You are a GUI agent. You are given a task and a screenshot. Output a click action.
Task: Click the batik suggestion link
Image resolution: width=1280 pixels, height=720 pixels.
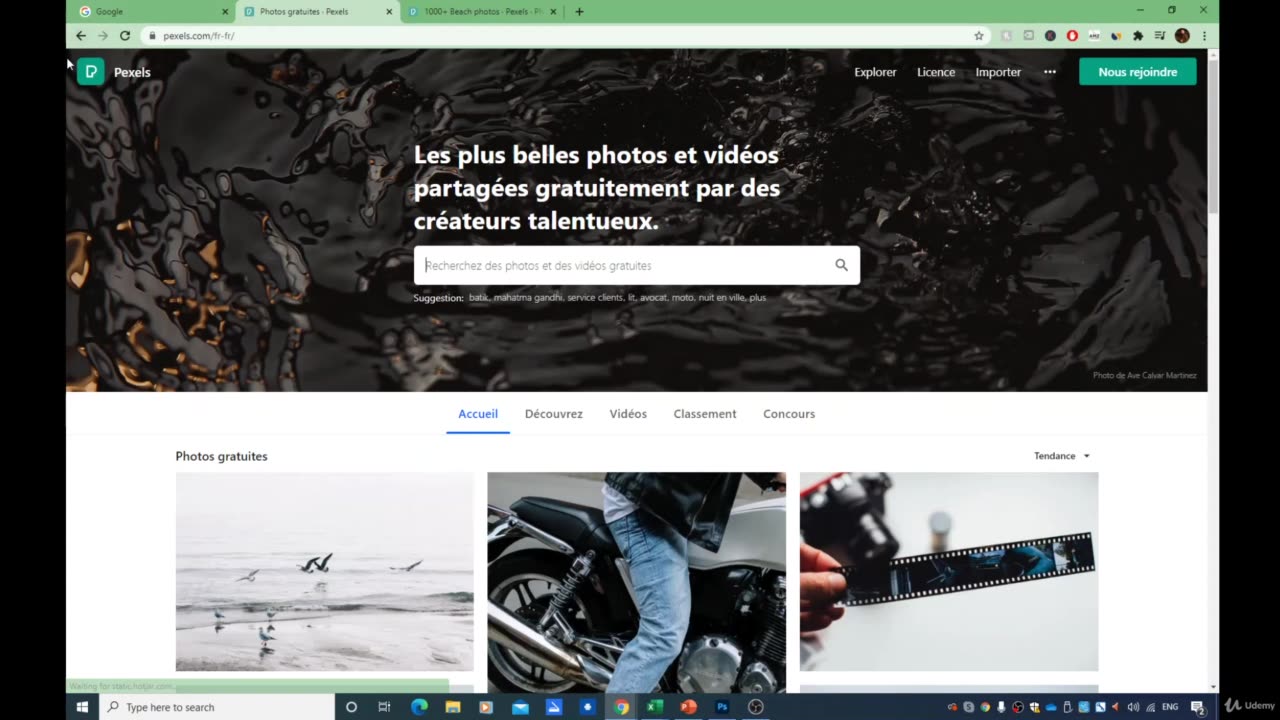[479, 298]
